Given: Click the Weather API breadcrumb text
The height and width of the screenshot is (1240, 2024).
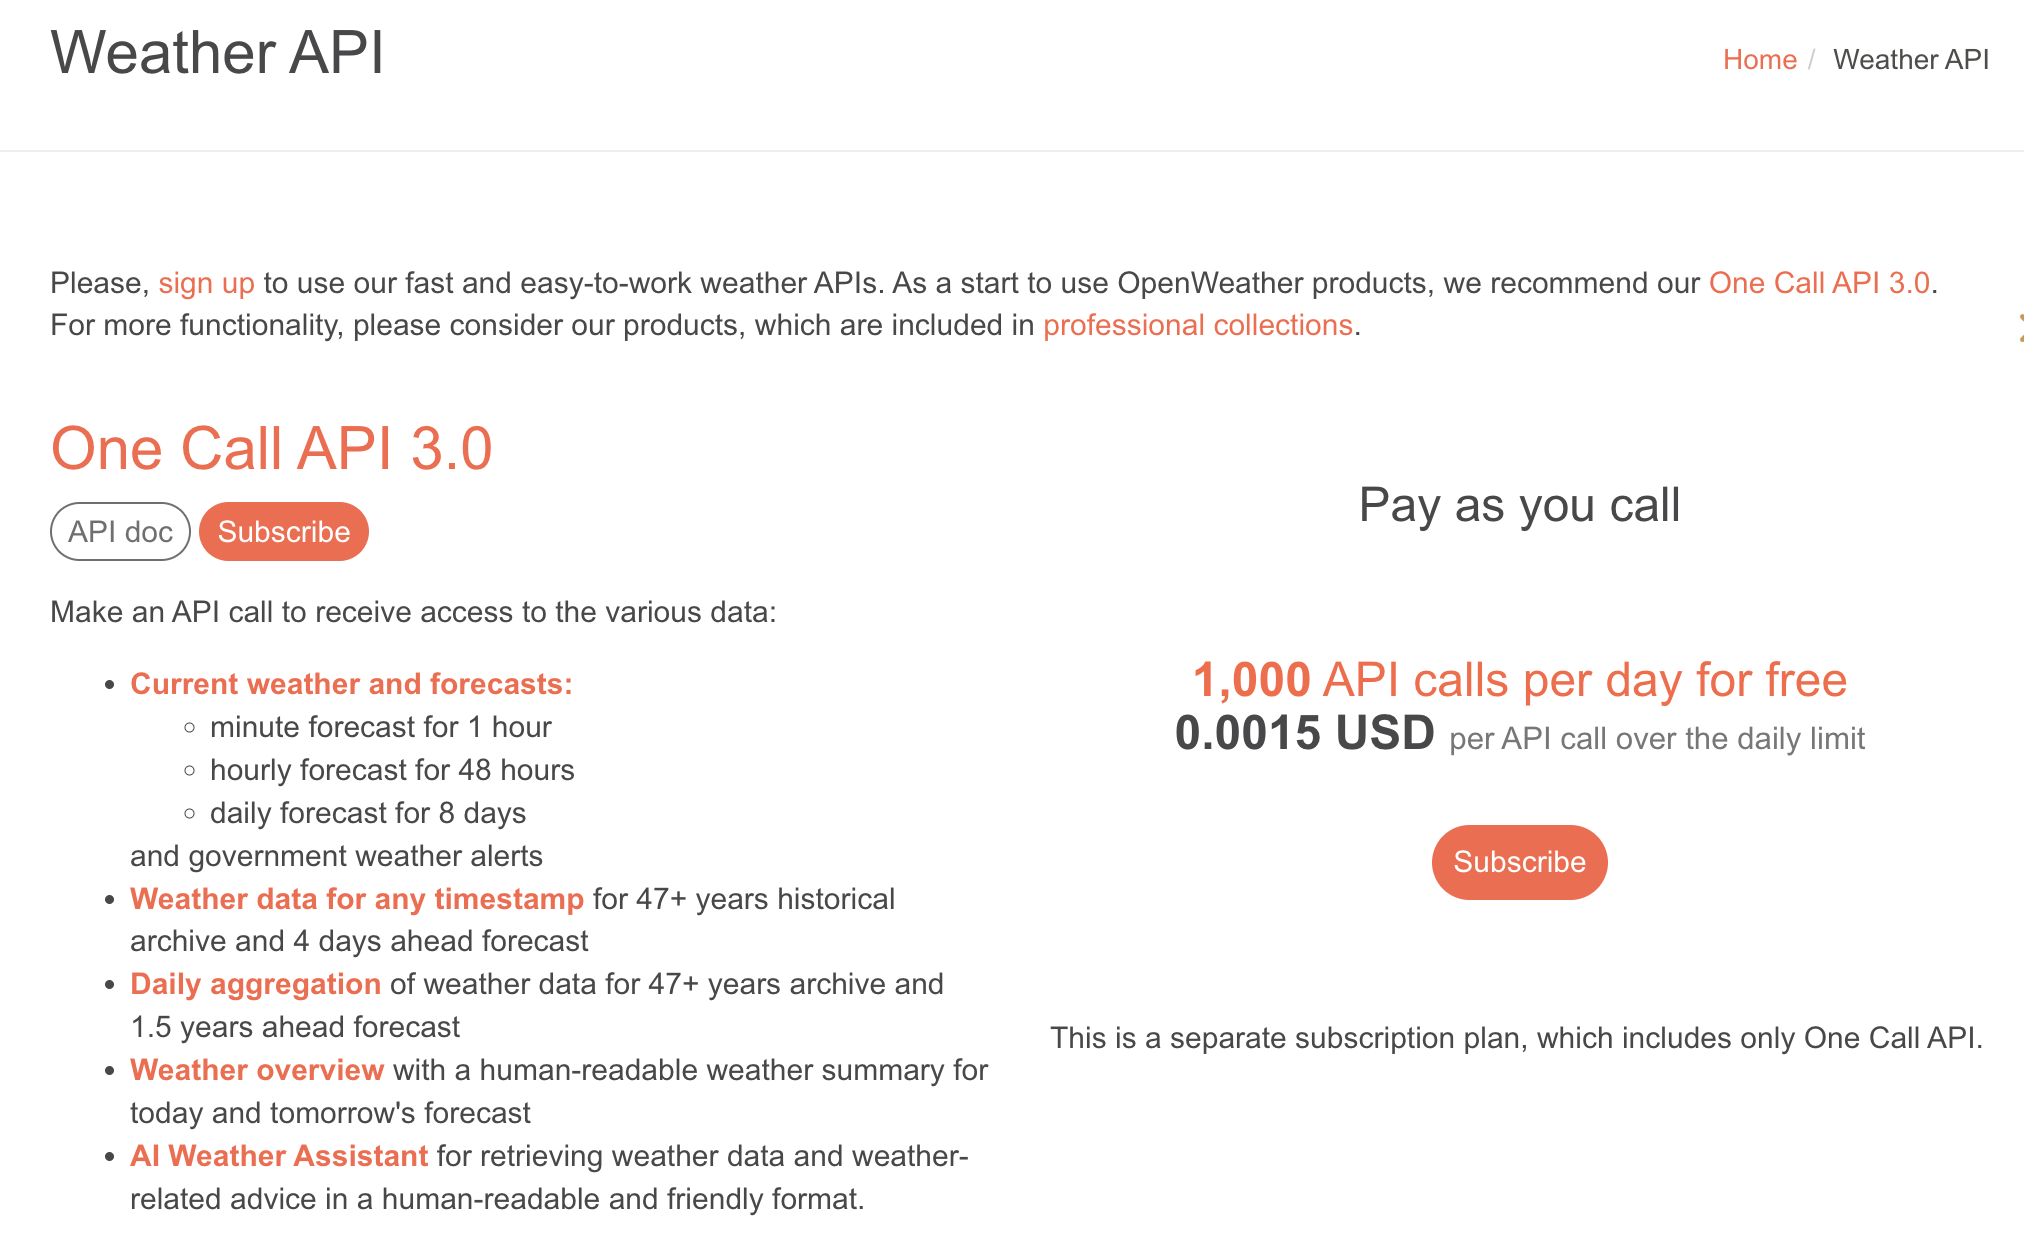Looking at the screenshot, I should pyautogui.click(x=1910, y=60).
